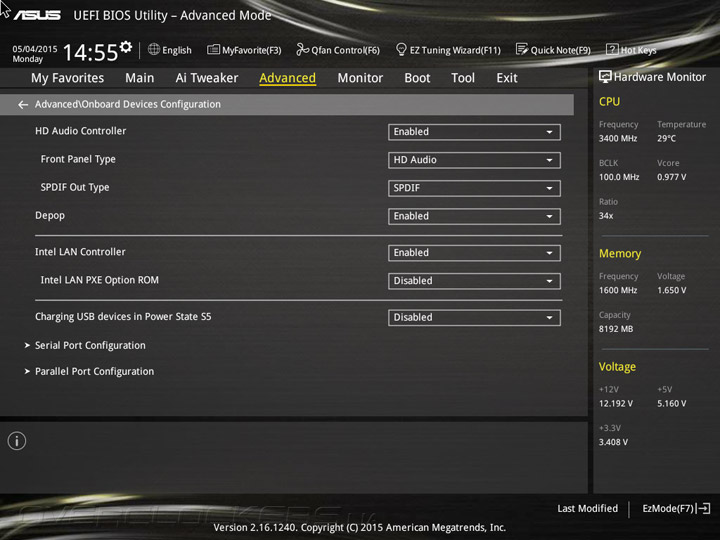The width and height of the screenshot is (720, 540).
Task: Select the Advanced tab
Action: [287, 78]
